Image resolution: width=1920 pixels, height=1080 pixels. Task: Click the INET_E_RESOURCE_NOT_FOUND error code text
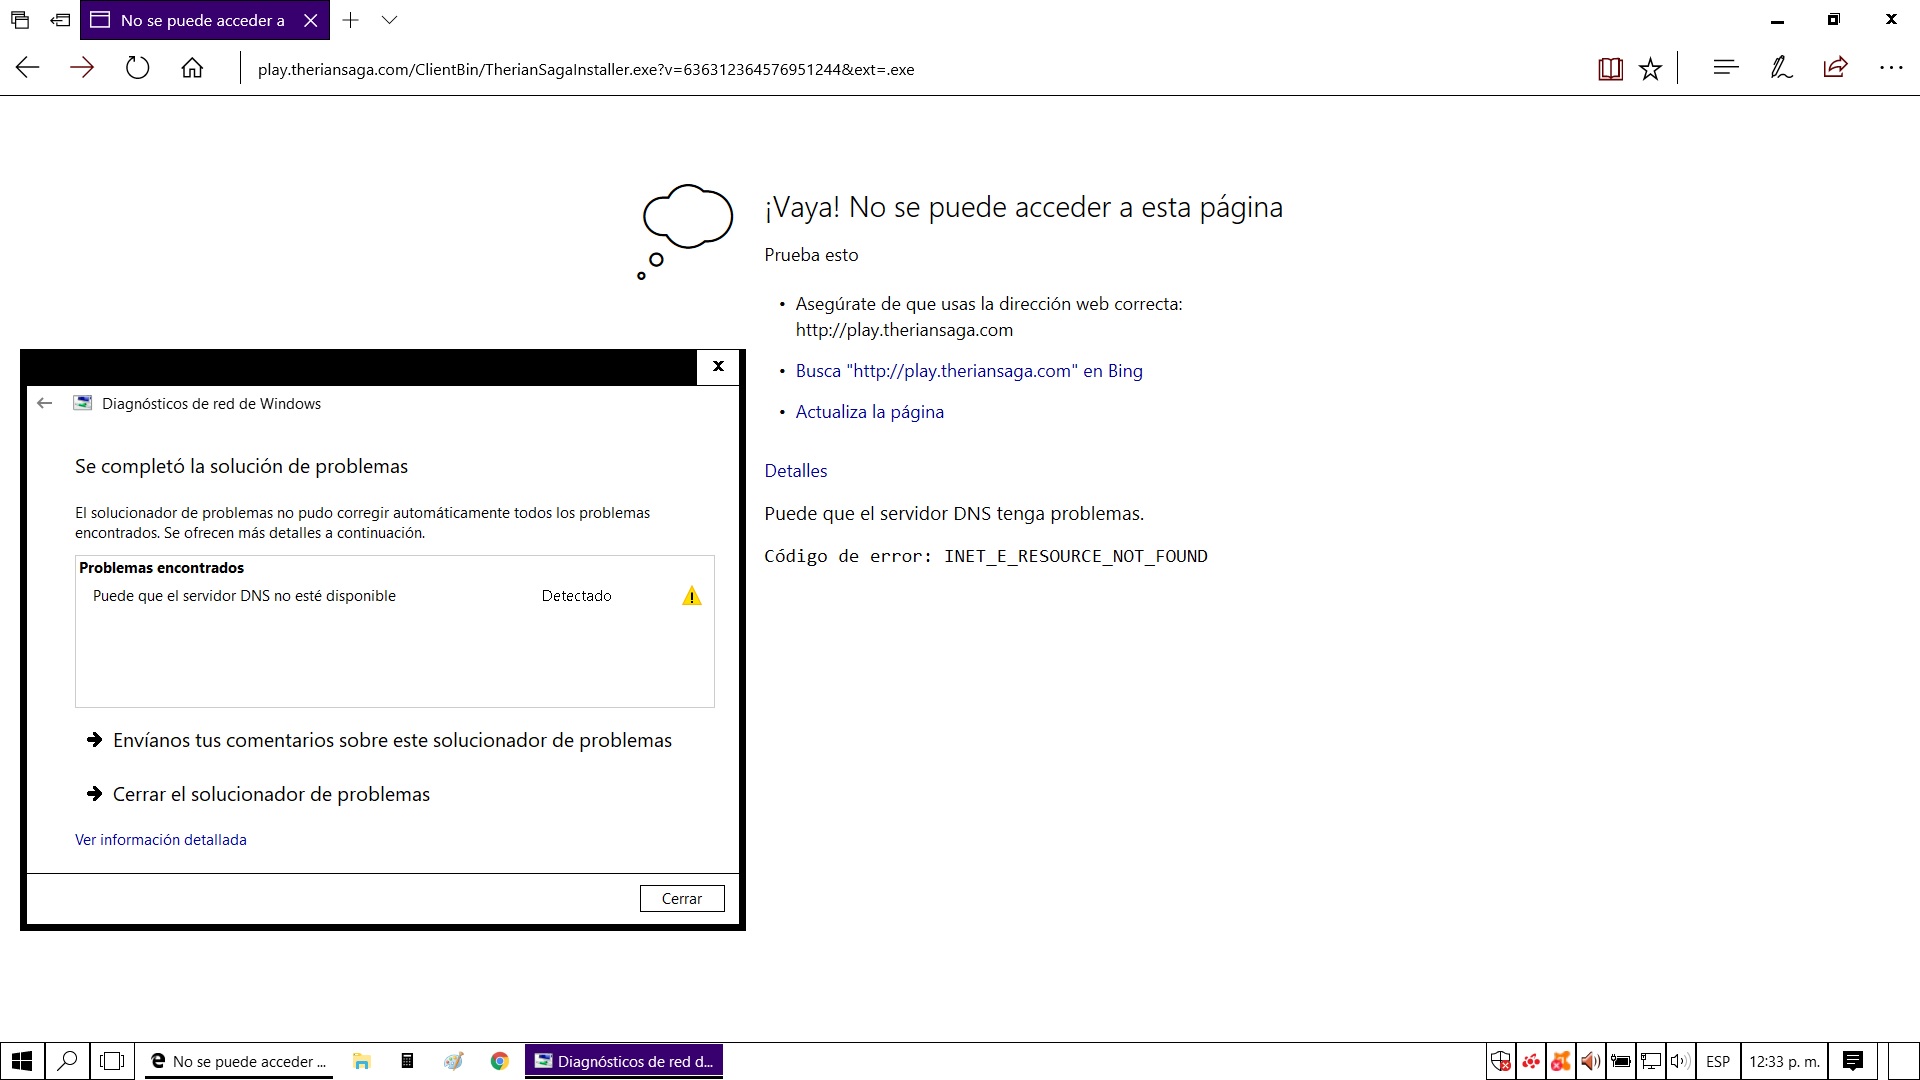pyautogui.click(x=1076, y=556)
